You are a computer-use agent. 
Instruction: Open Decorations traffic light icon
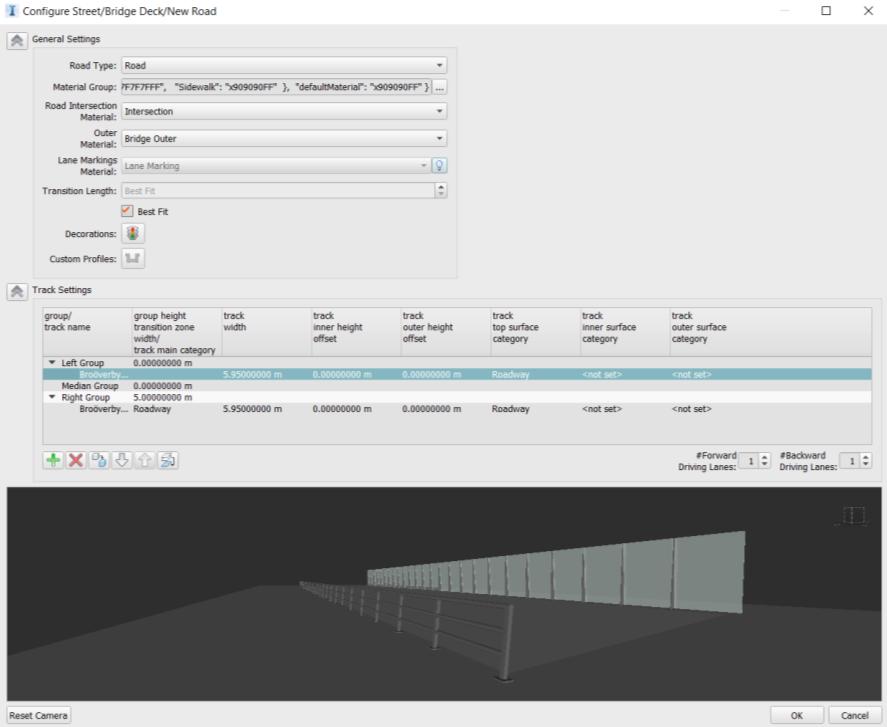coord(133,234)
